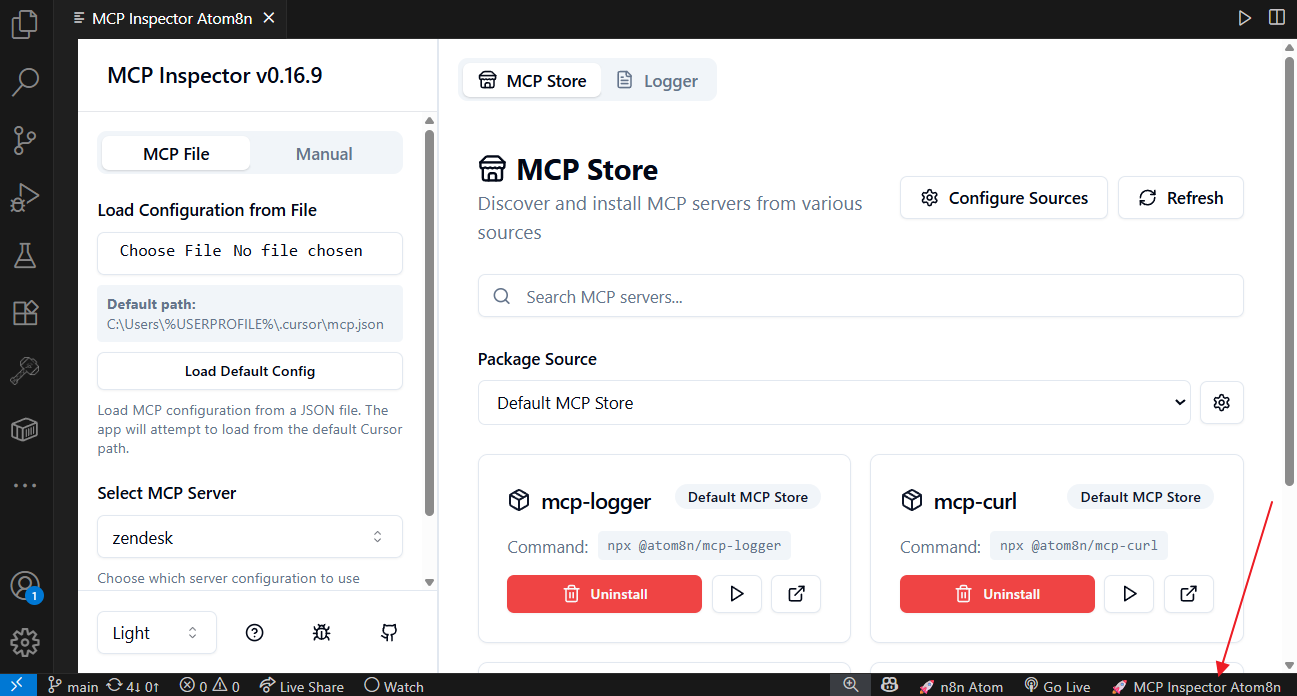This screenshot has height=696, width=1297.
Task: Open mcp-curl external link icon
Action: (1189, 594)
